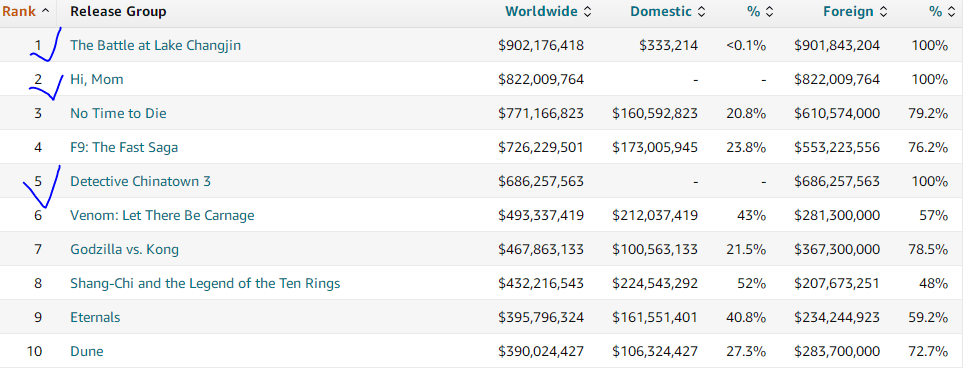The image size is (964, 368).
Task: Click sort arrows beside Domestic header
Action: click(x=701, y=12)
